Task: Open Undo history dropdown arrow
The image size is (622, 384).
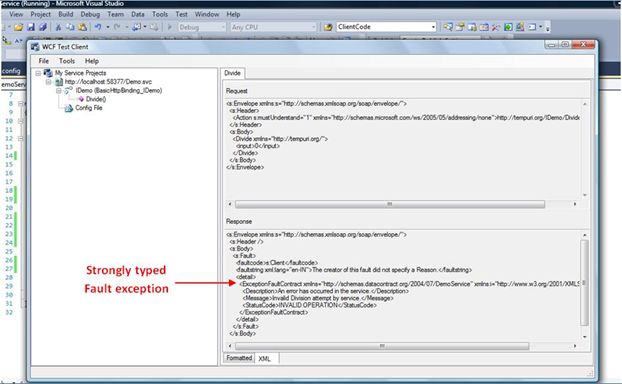Action: click(108, 27)
